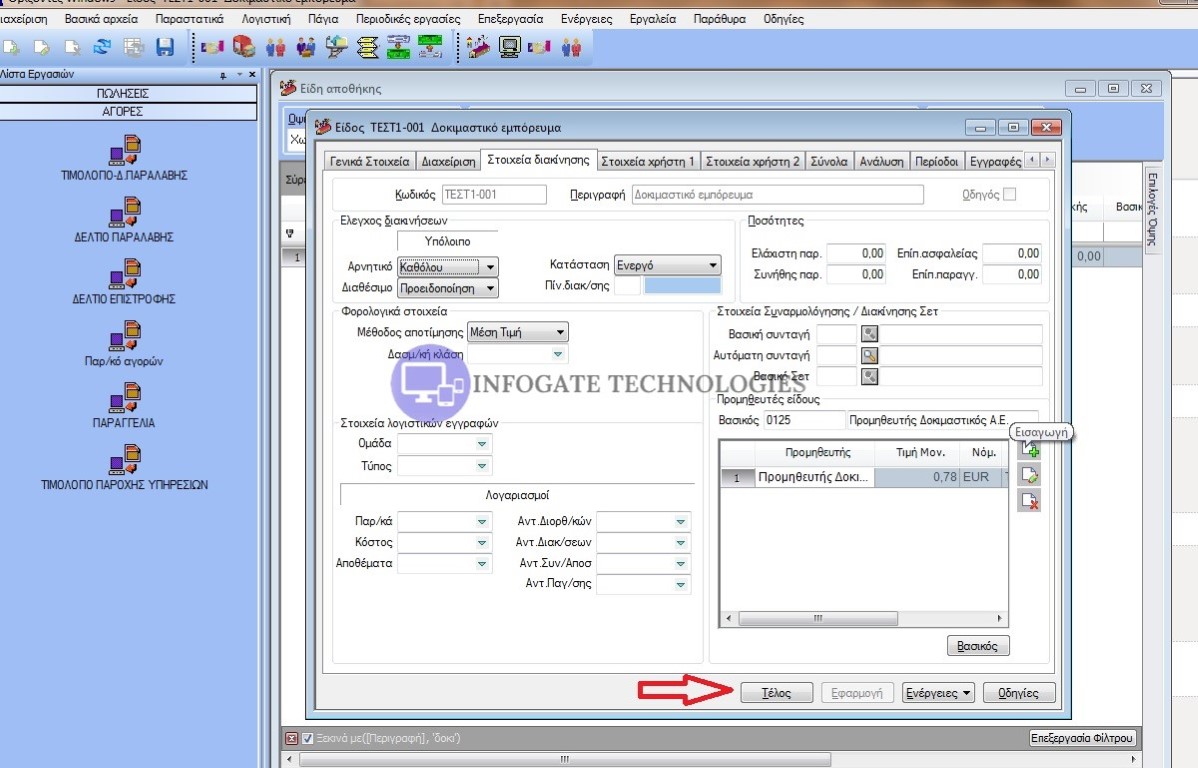Click the Επεξεργασία Φίλτρου button
The width and height of the screenshot is (1198, 768).
click(1083, 738)
